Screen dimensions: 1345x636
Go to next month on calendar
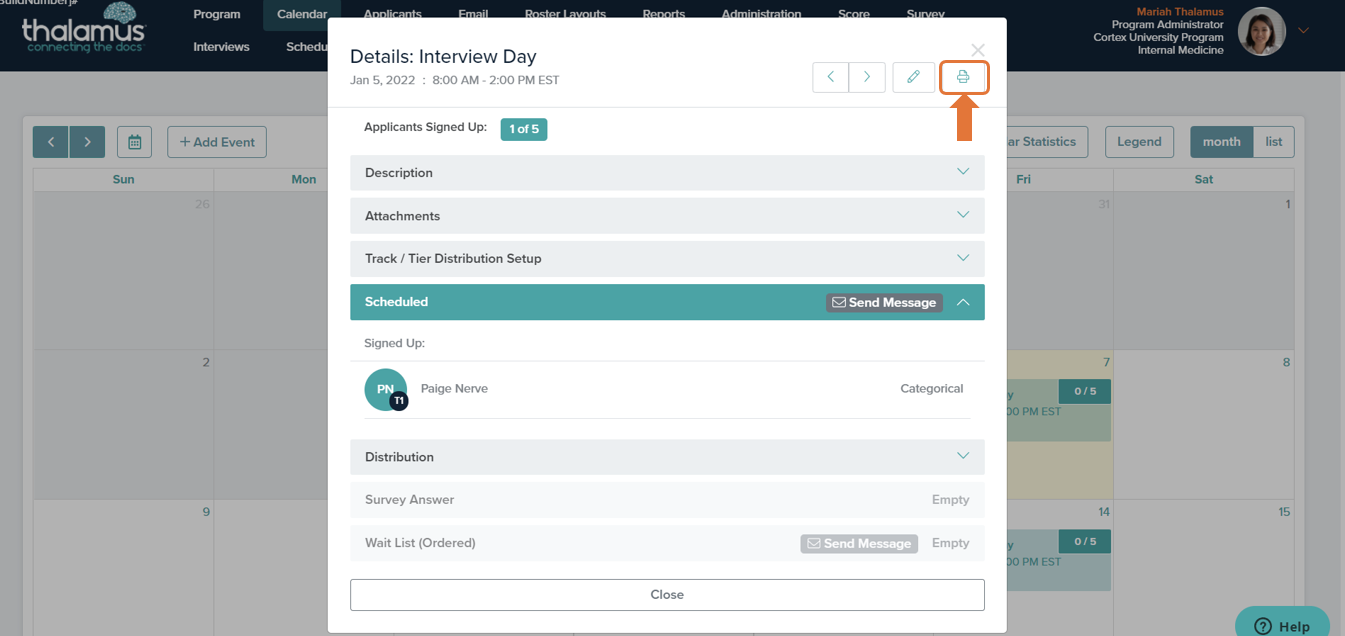(87, 142)
